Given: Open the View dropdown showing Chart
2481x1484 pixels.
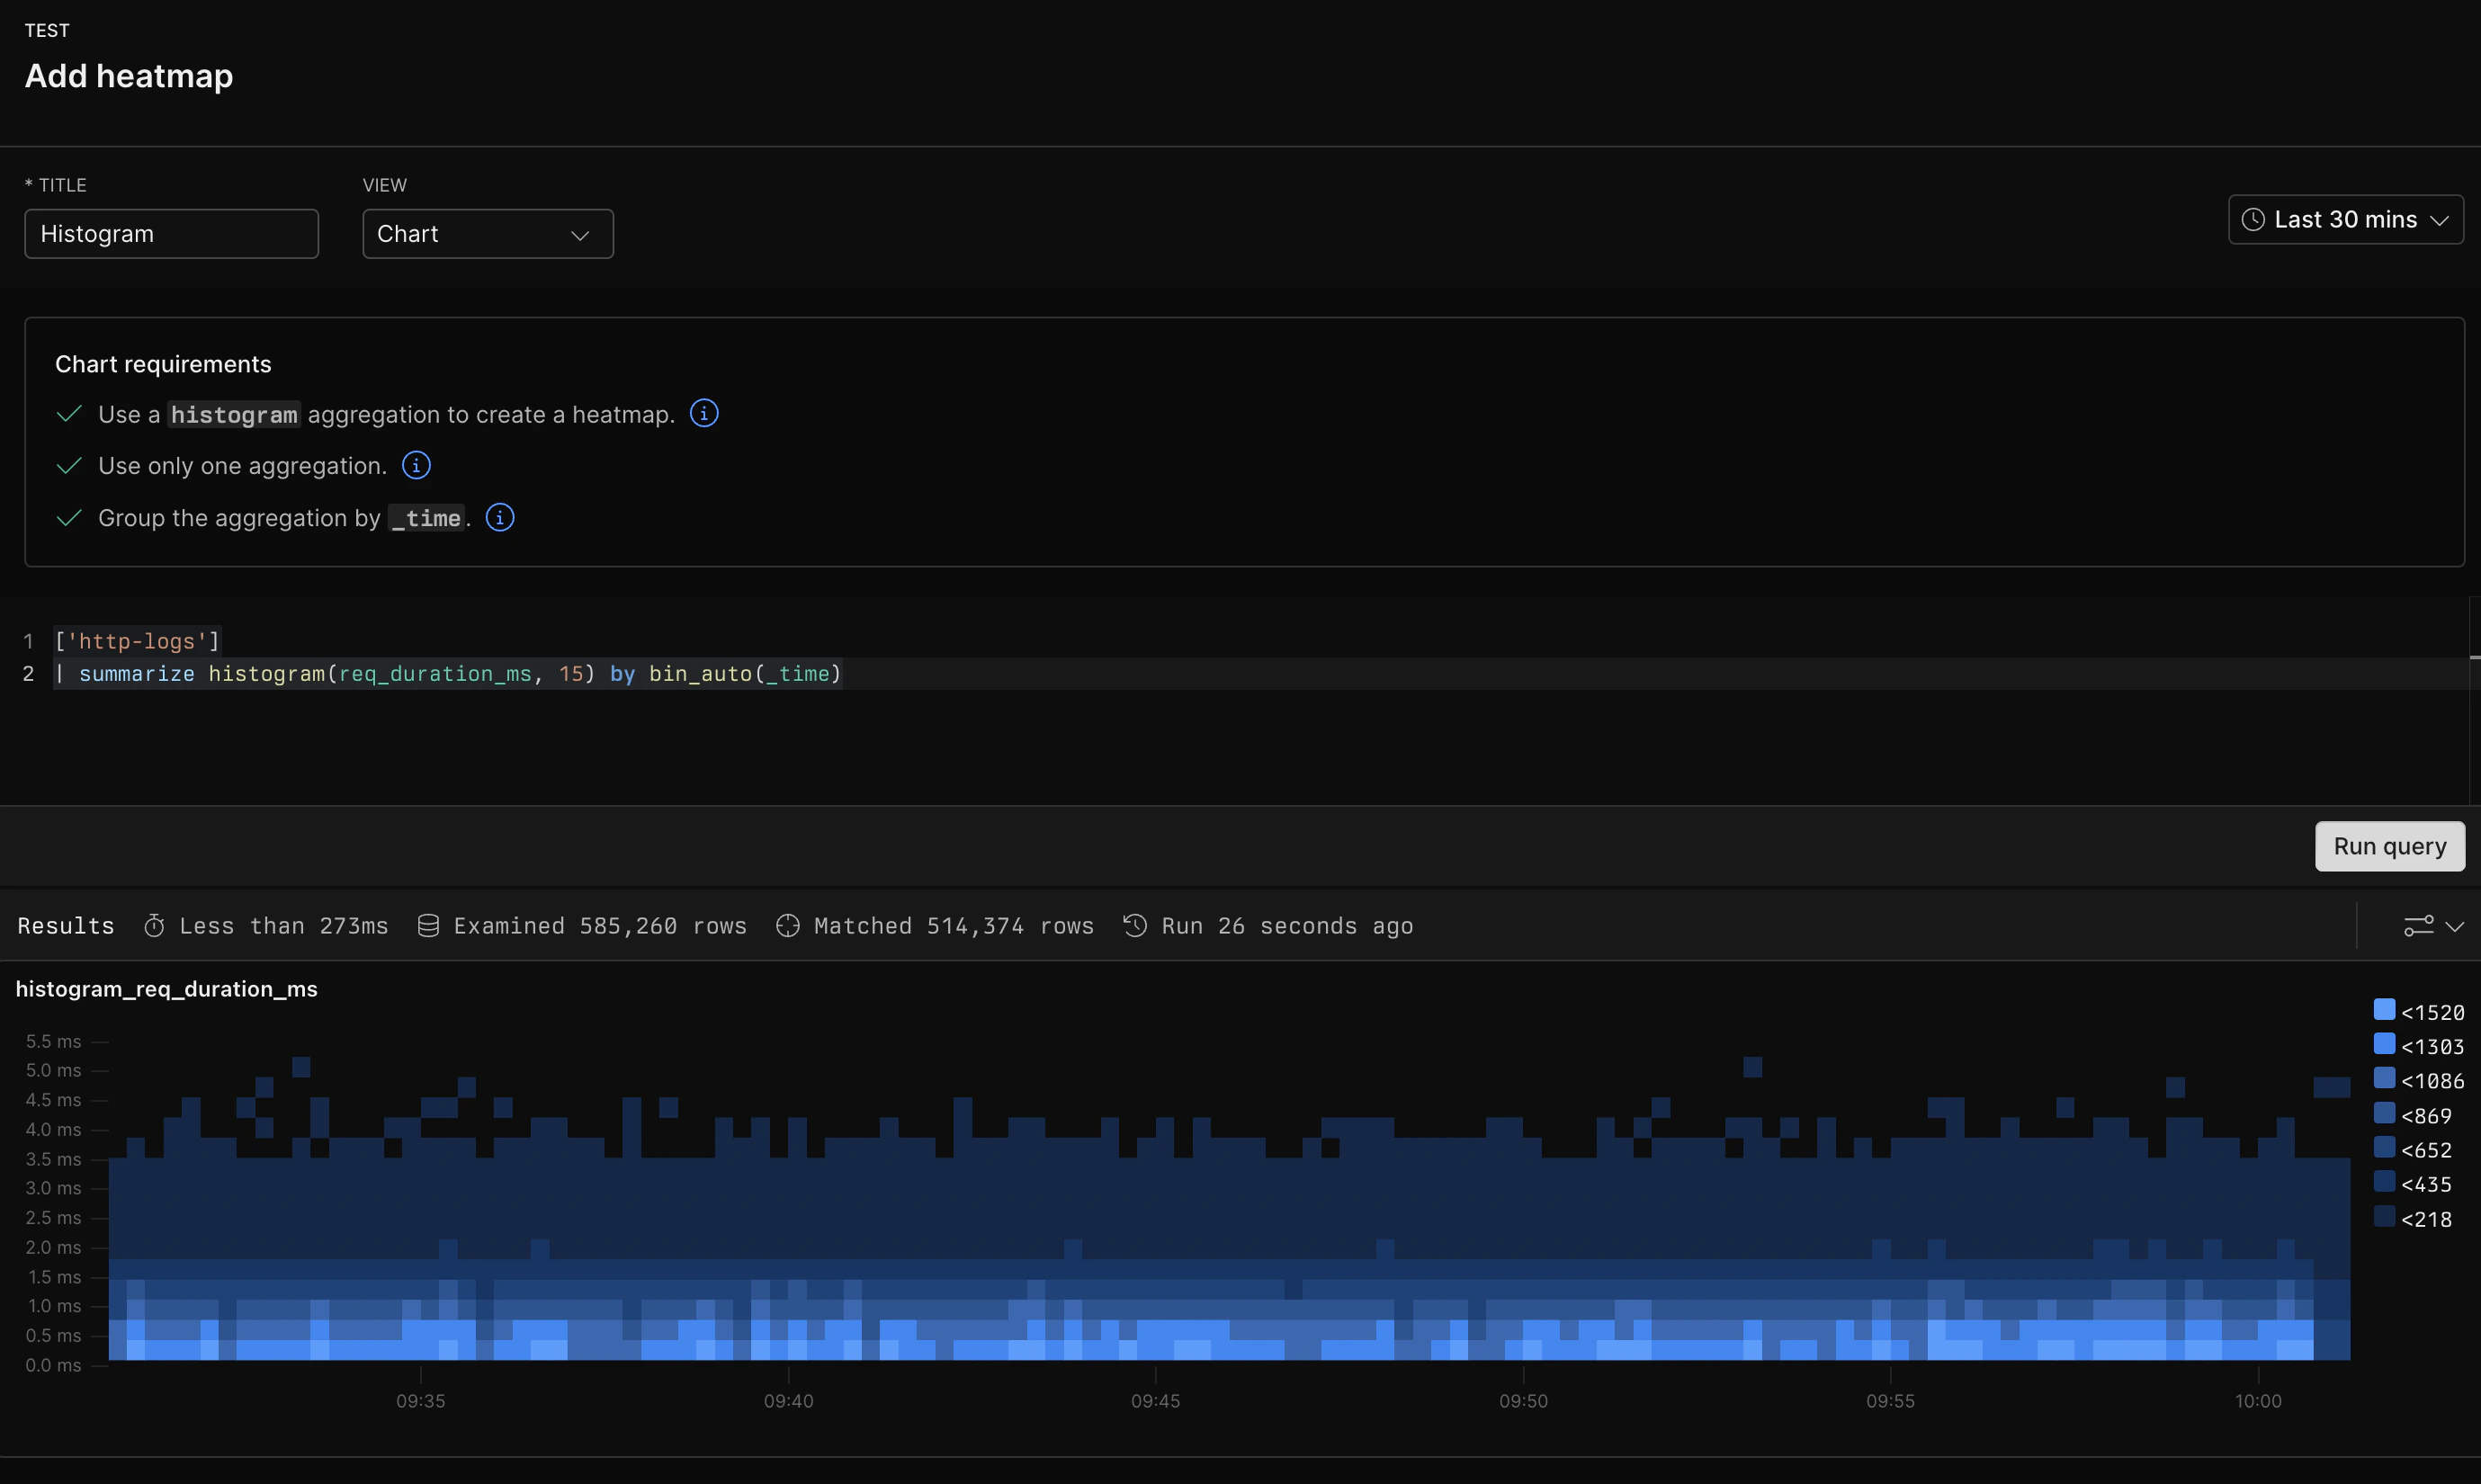Looking at the screenshot, I should tap(488, 233).
